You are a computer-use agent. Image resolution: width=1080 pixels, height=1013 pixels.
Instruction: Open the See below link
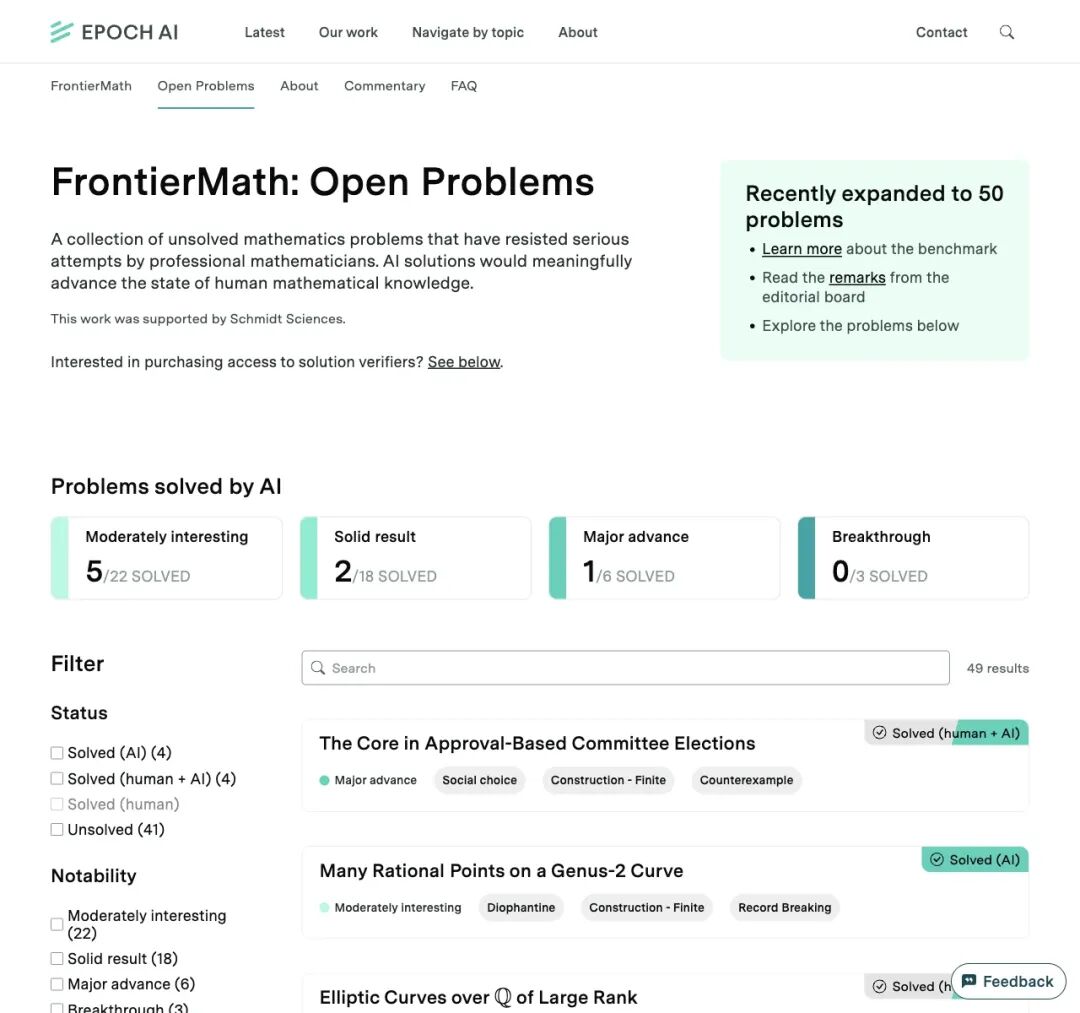pos(464,362)
